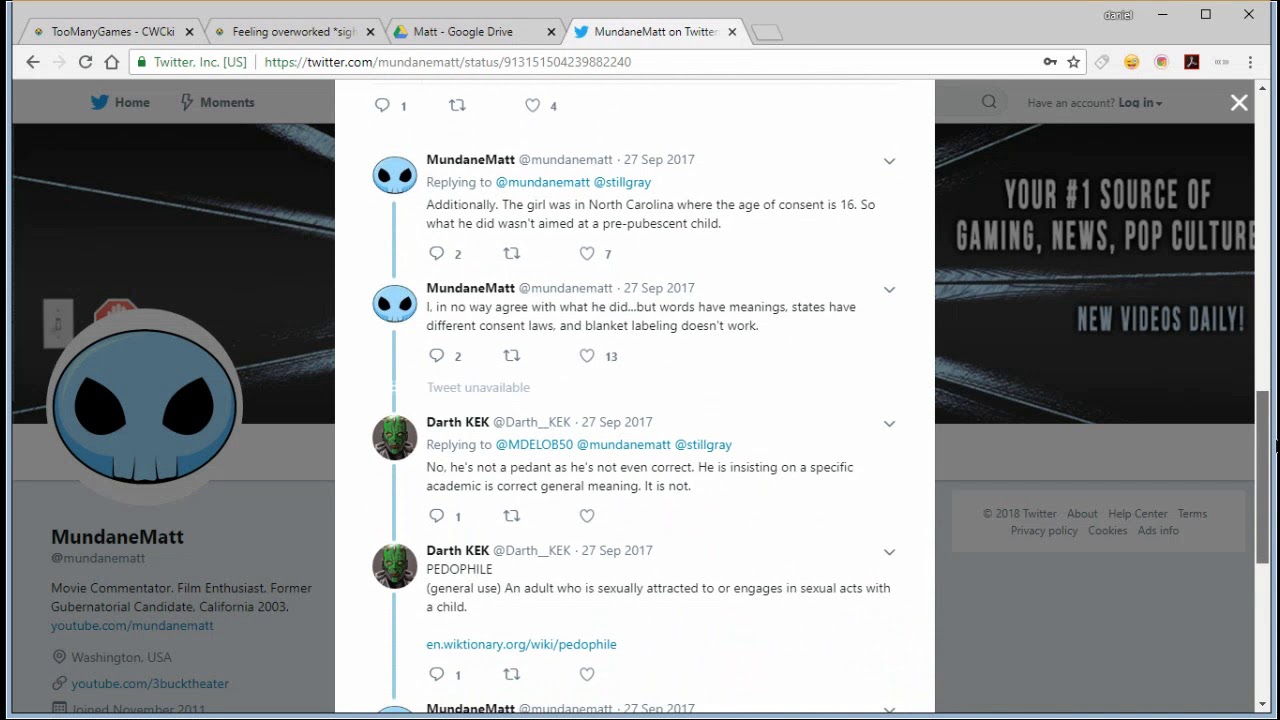This screenshot has width=1280, height=720.
Task: Open the en.wiktionary.org/wiki/pedophile link
Action: point(521,644)
